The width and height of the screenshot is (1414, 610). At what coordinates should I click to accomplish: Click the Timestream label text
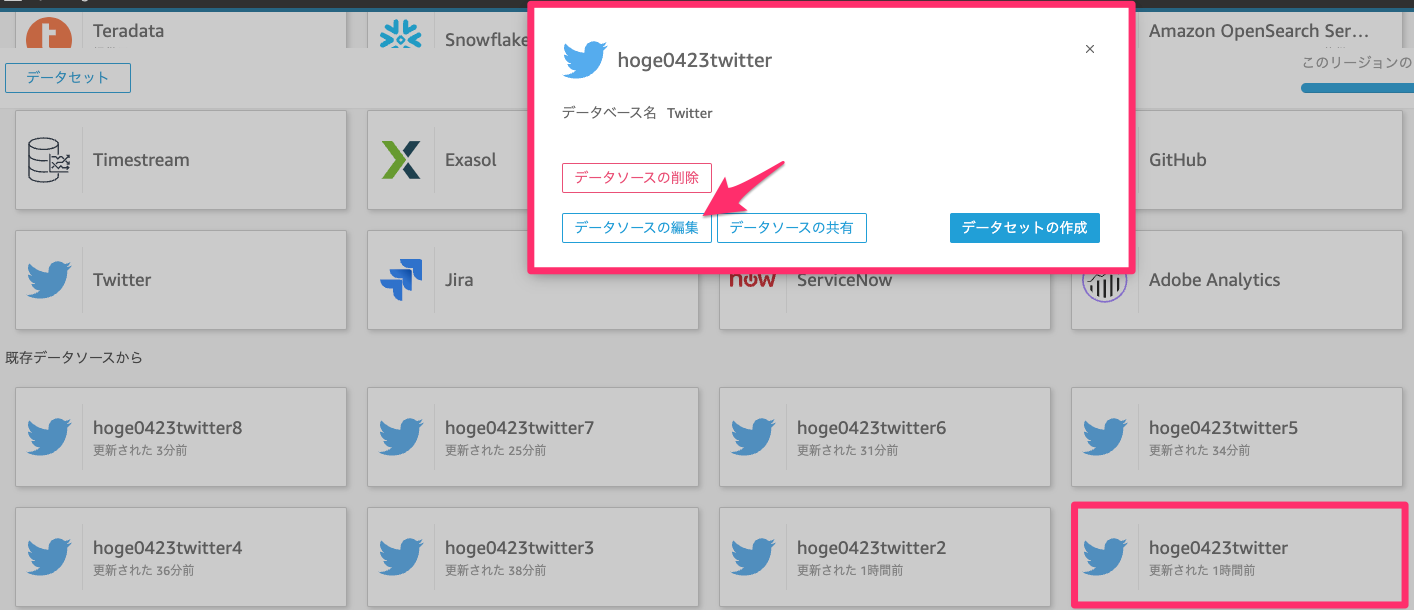click(141, 160)
